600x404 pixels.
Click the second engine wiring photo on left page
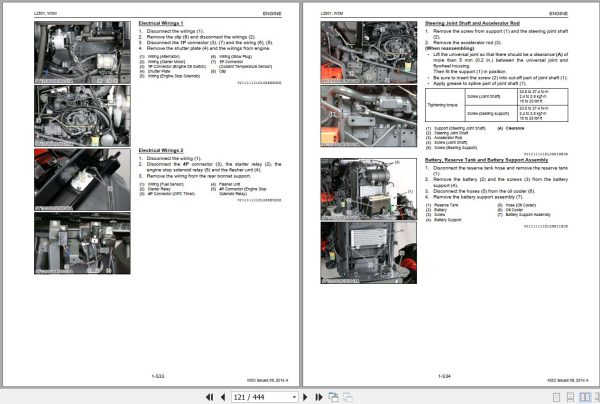pyautogui.click(x=82, y=116)
